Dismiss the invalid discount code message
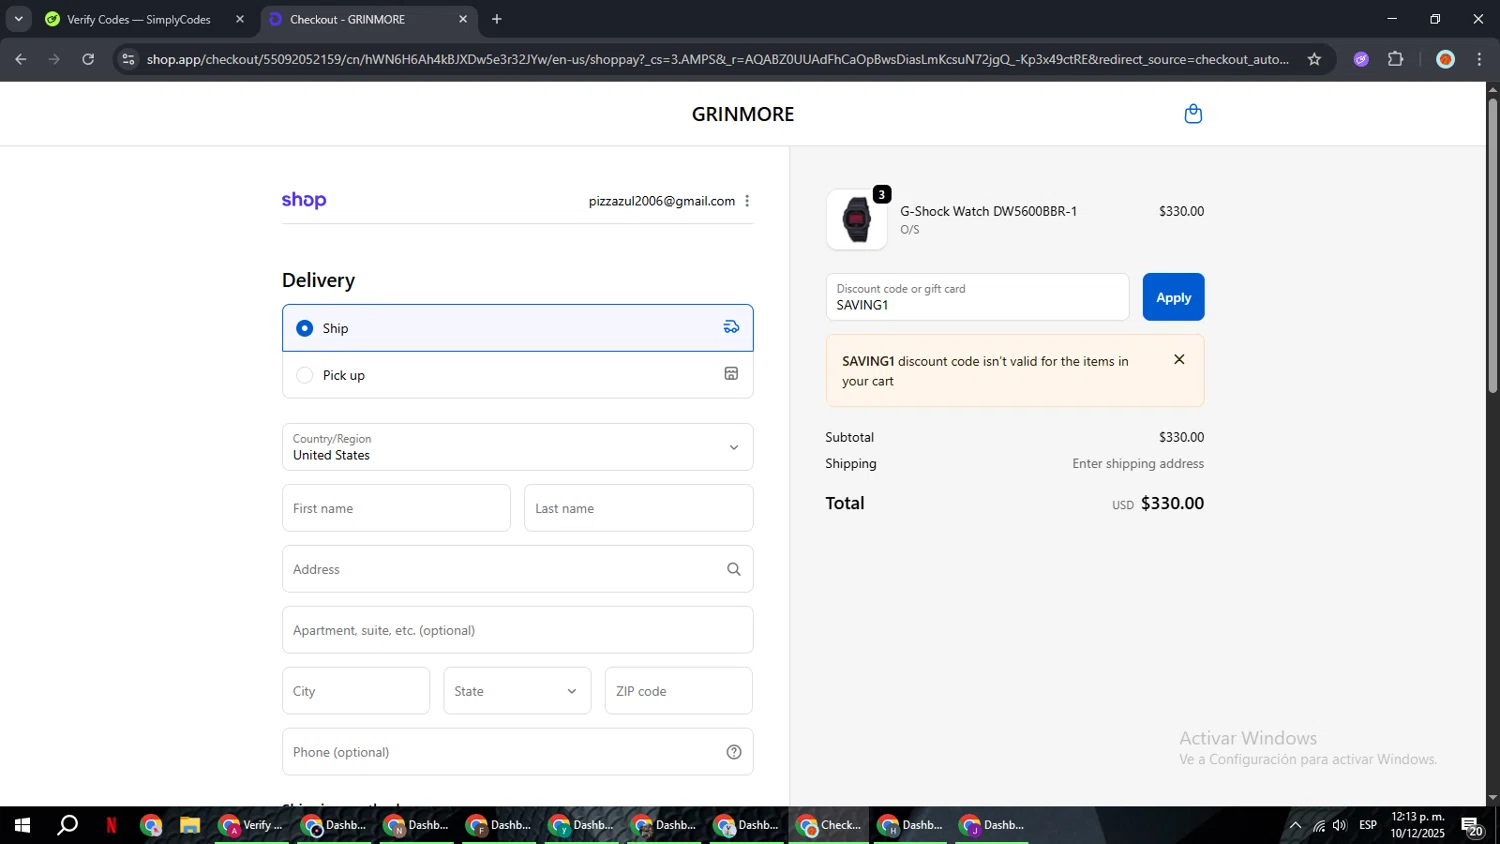This screenshot has height=844, width=1500. 1179,360
